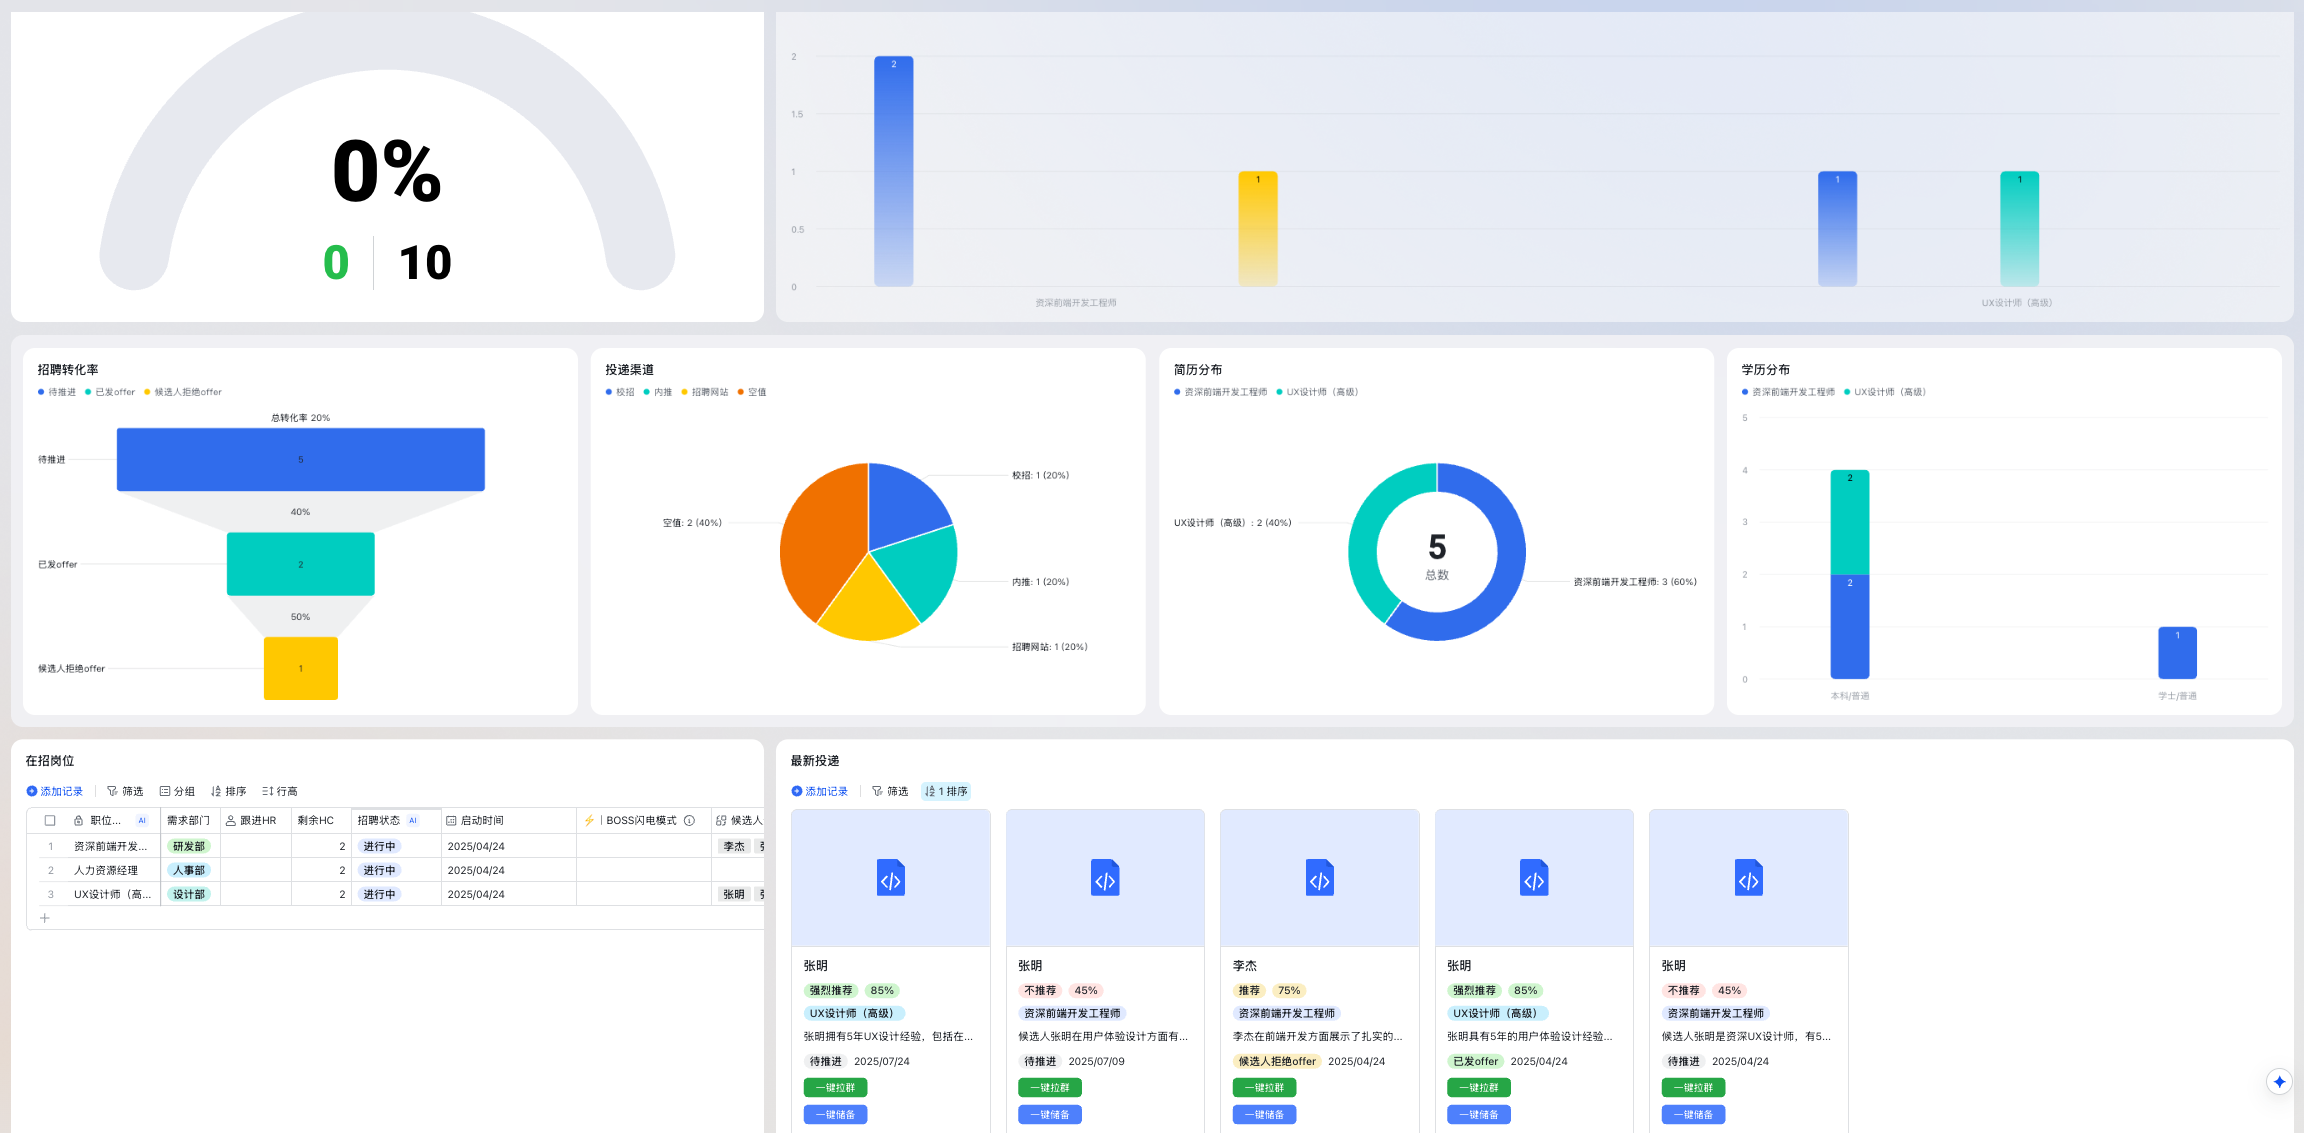
Task: Click the AI badge on 招聘状态 column
Action: 413,820
